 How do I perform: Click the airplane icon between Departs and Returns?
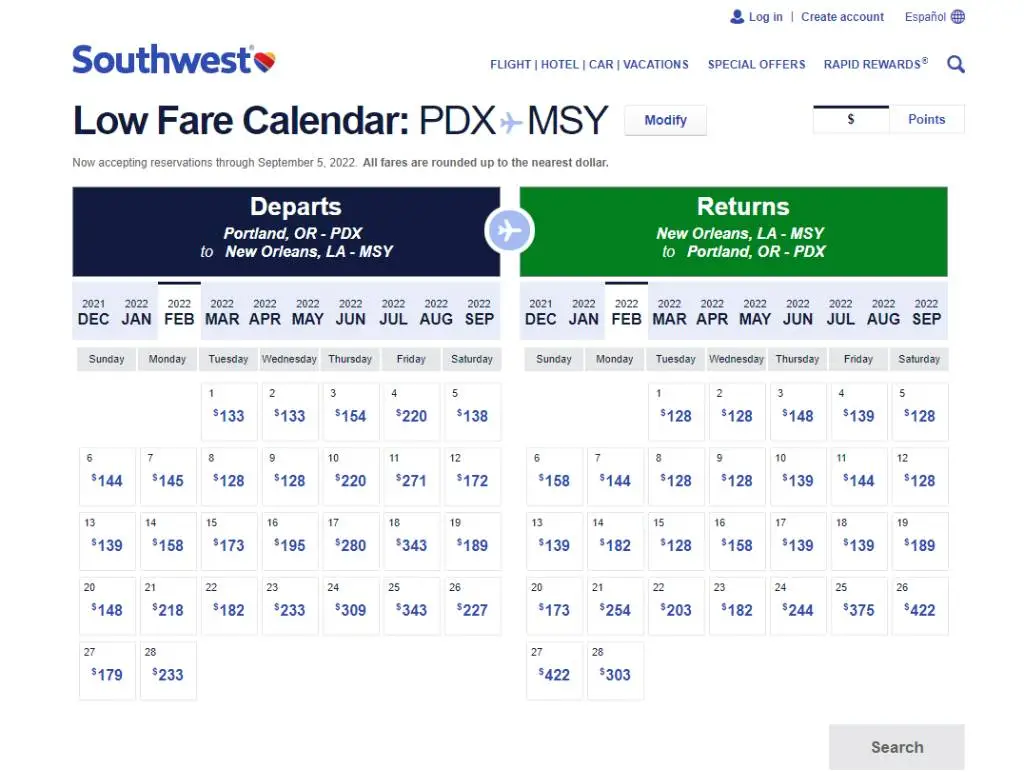pos(509,230)
